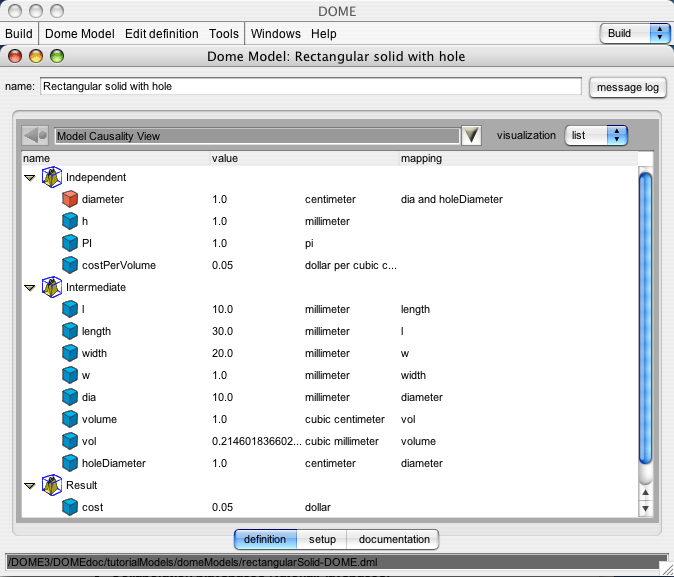Viewport: 674px width, 577px height.
Task: Click the mapping column header
Action: pyautogui.click(x=518, y=158)
